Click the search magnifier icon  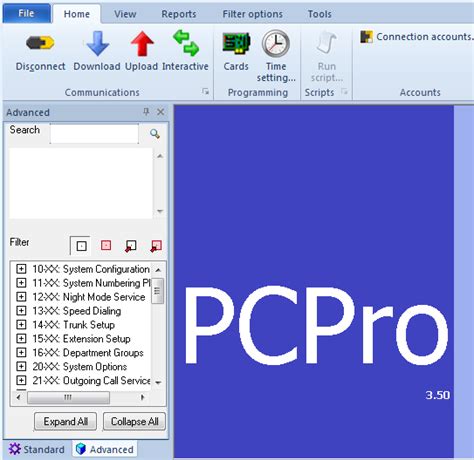point(154,134)
